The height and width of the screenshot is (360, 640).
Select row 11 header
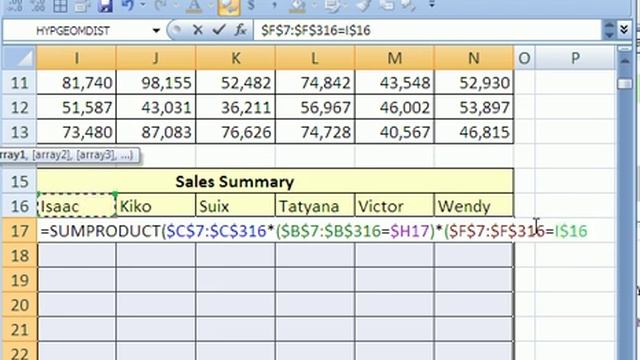coord(20,83)
